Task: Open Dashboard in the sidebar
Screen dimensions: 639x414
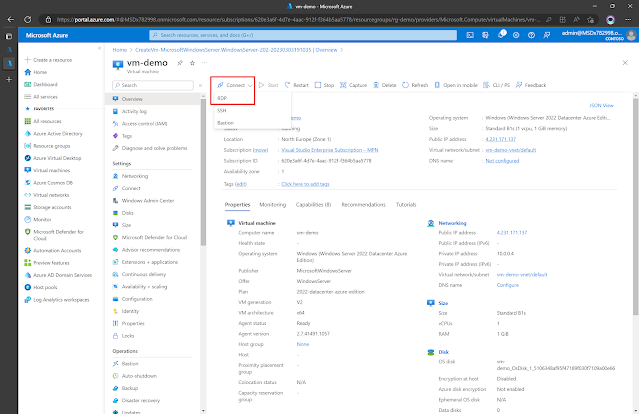Action: point(41,84)
